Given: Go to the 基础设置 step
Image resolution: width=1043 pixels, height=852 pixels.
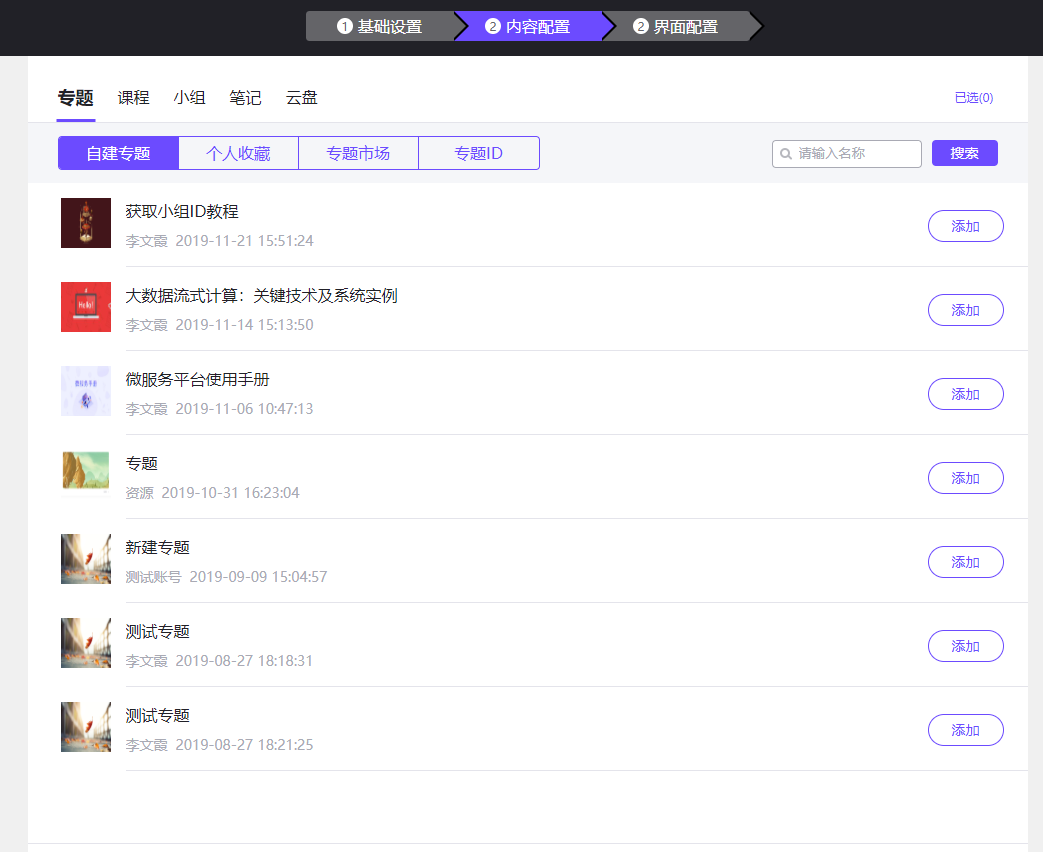Looking at the screenshot, I should point(380,27).
